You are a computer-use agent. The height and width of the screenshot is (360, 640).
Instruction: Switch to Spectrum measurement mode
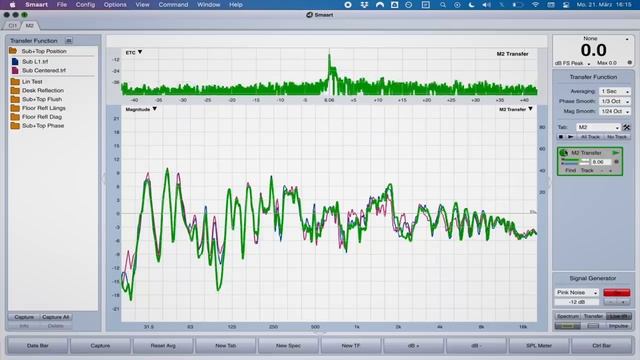(x=568, y=316)
